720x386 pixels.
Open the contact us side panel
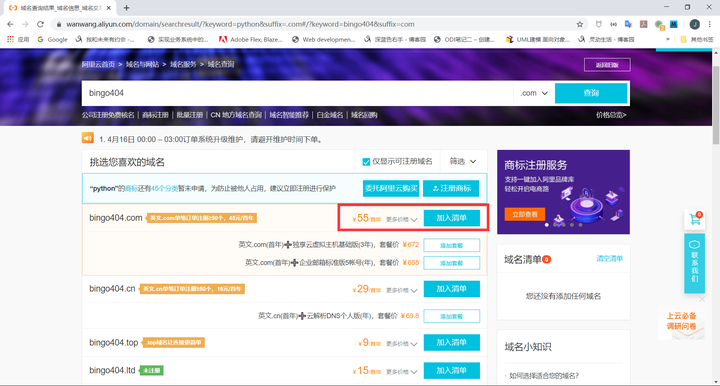[x=694, y=263]
